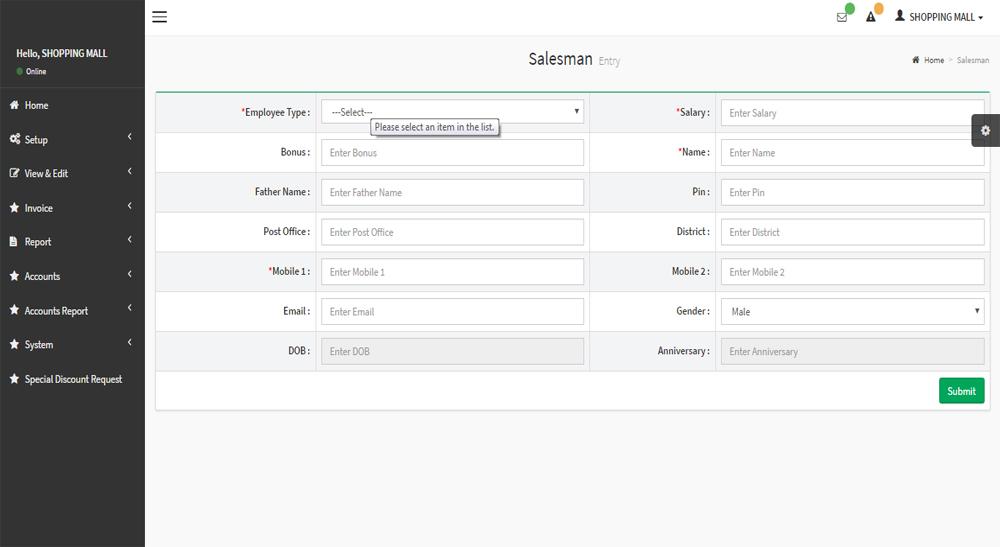Click the Special Discount Request star icon

[14, 379]
